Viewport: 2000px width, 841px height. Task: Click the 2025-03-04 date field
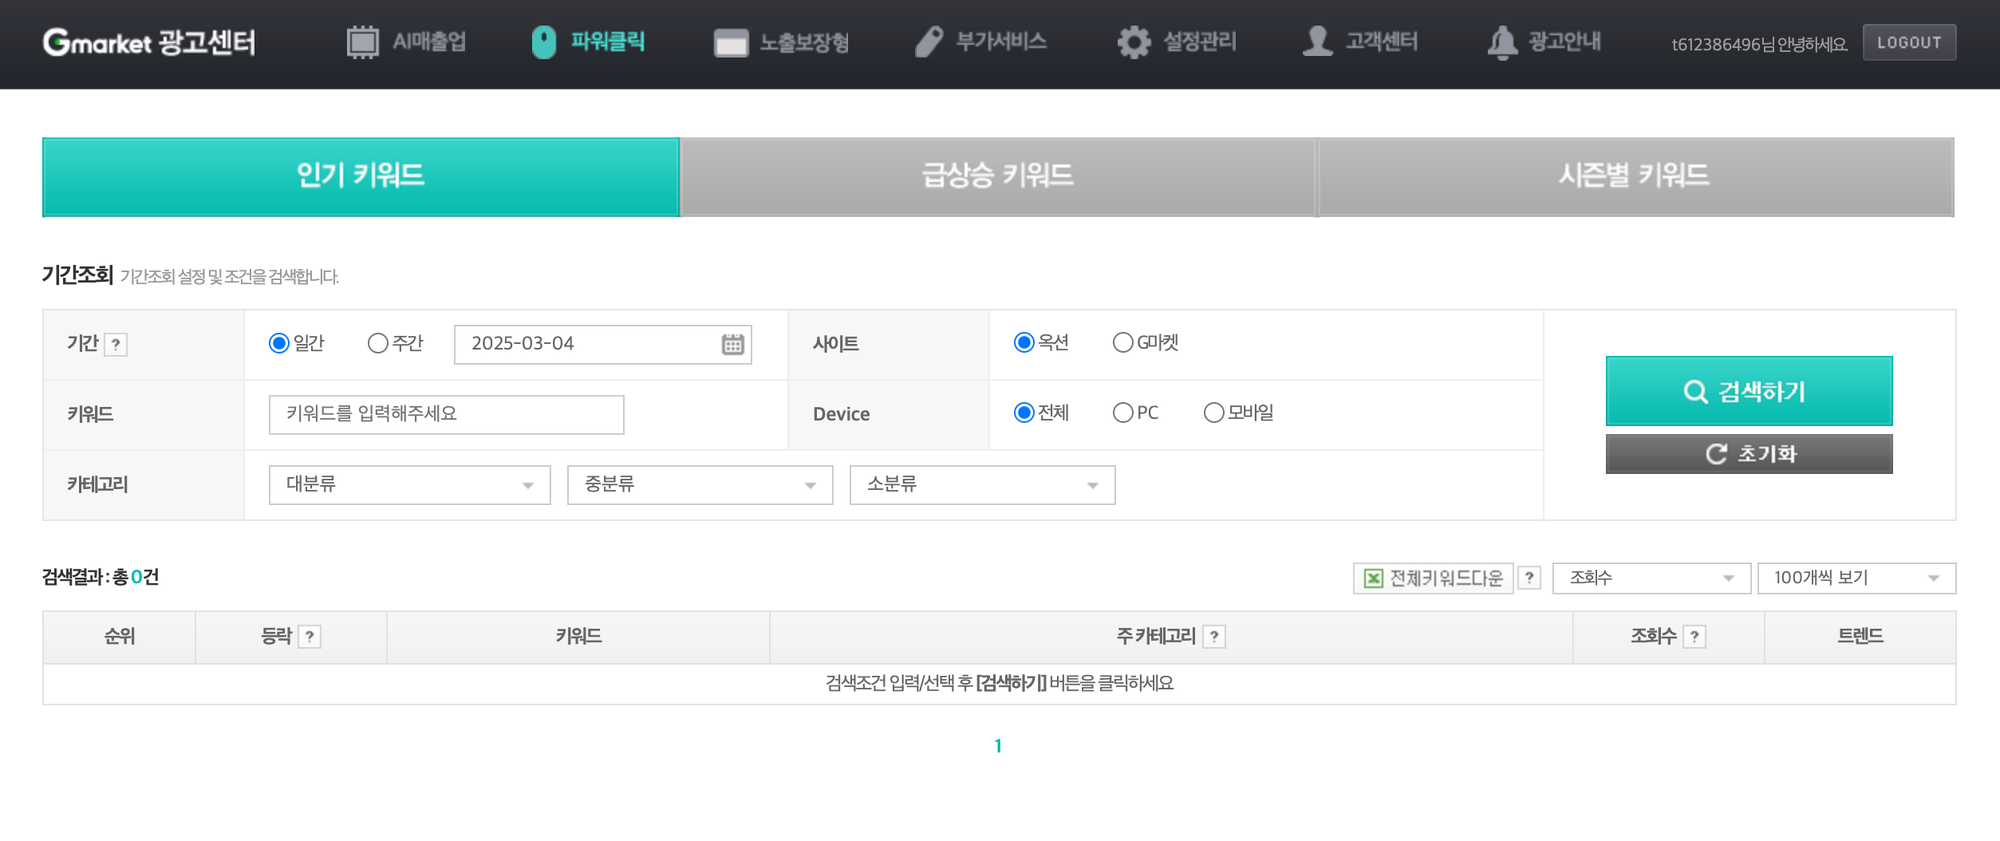pyautogui.click(x=603, y=344)
